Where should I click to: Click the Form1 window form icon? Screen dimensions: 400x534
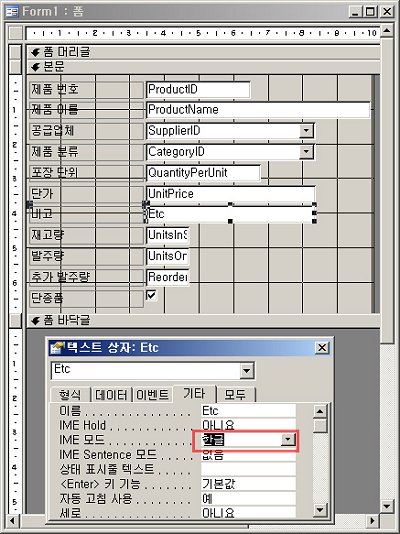[12, 12]
